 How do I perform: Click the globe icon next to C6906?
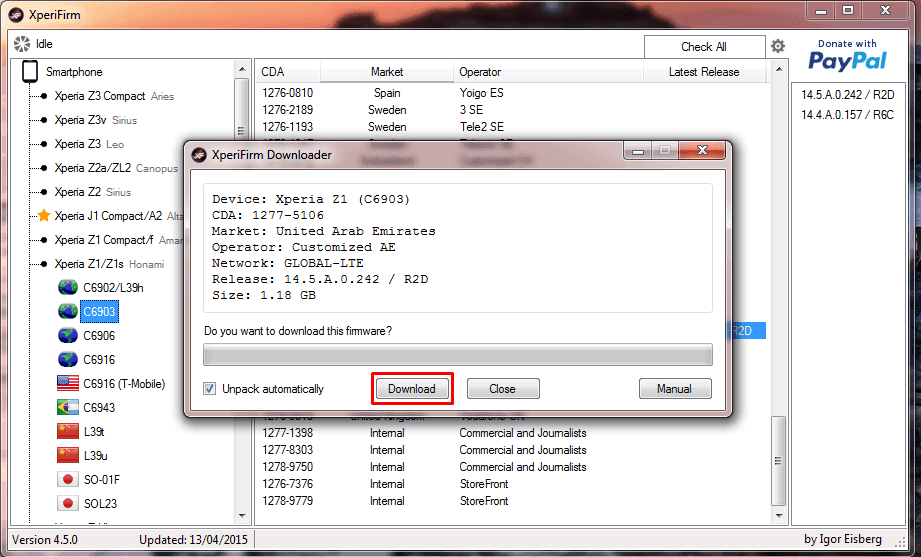tap(68, 335)
